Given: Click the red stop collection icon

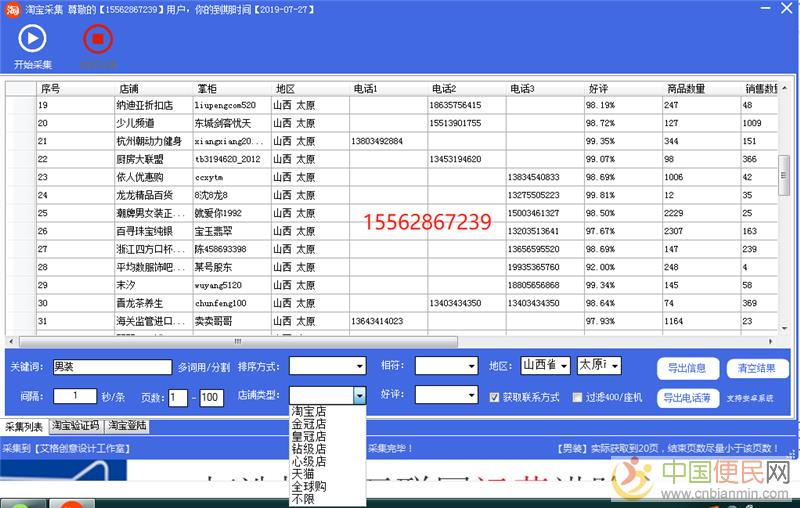Looking at the screenshot, I should (x=98, y=39).
